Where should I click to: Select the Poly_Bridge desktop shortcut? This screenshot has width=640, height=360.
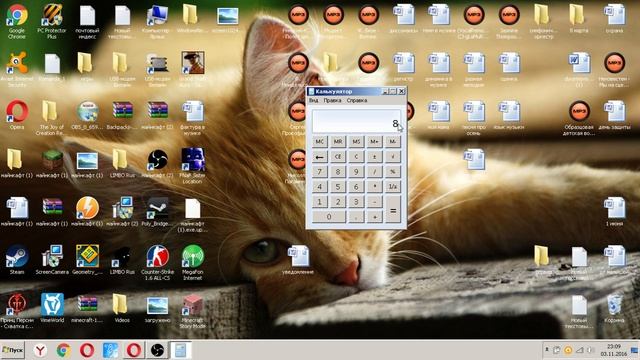[x=158, y=211]
